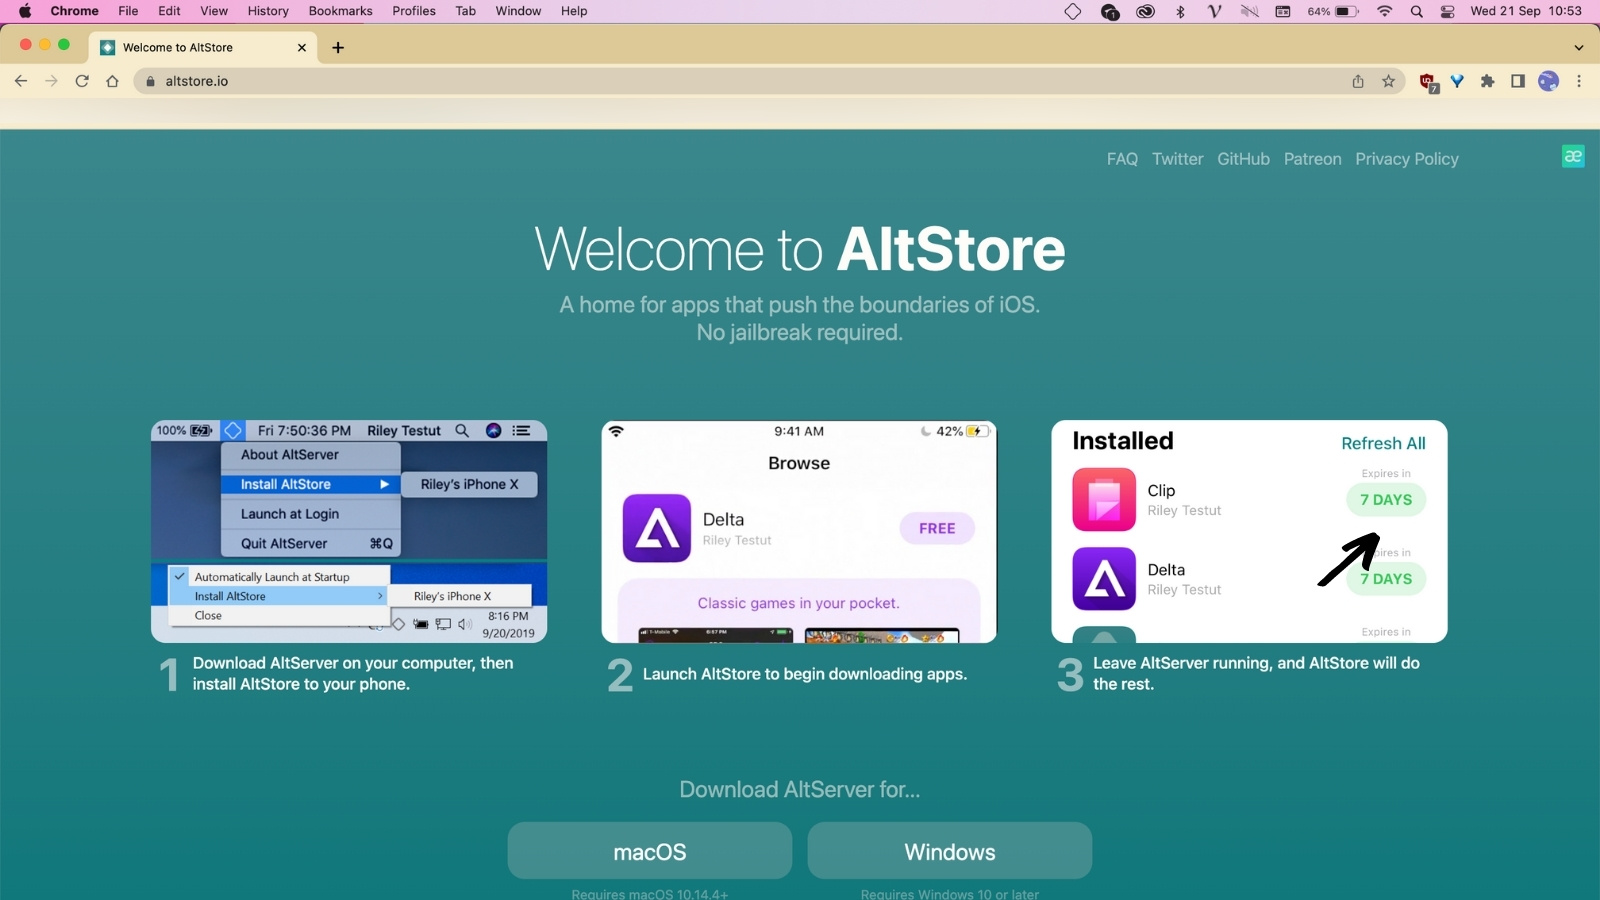Click the AltServer menu screenshot thumbnail

[349, 531]
